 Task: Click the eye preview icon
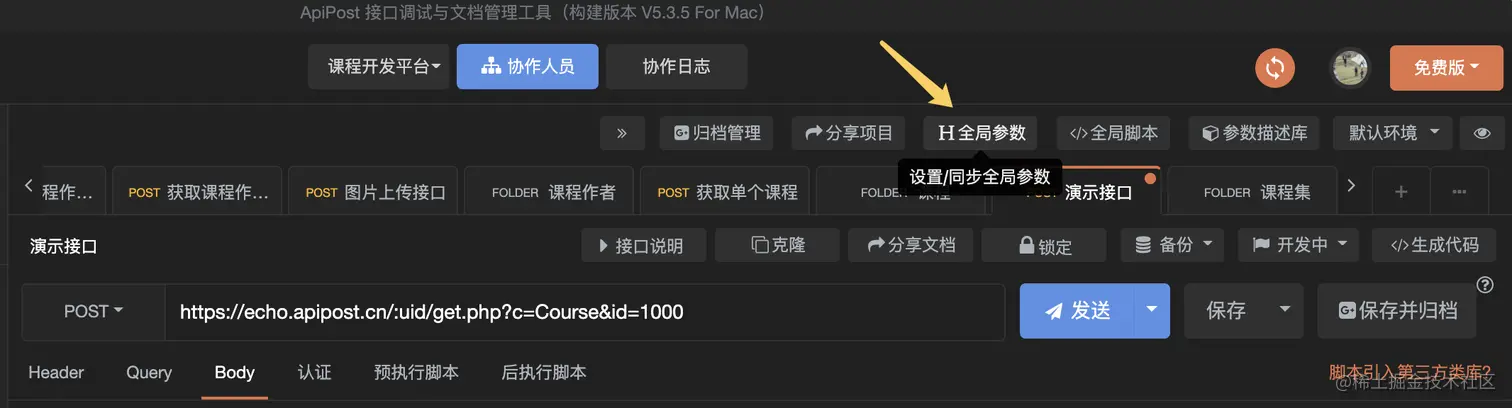(1482, 133)
